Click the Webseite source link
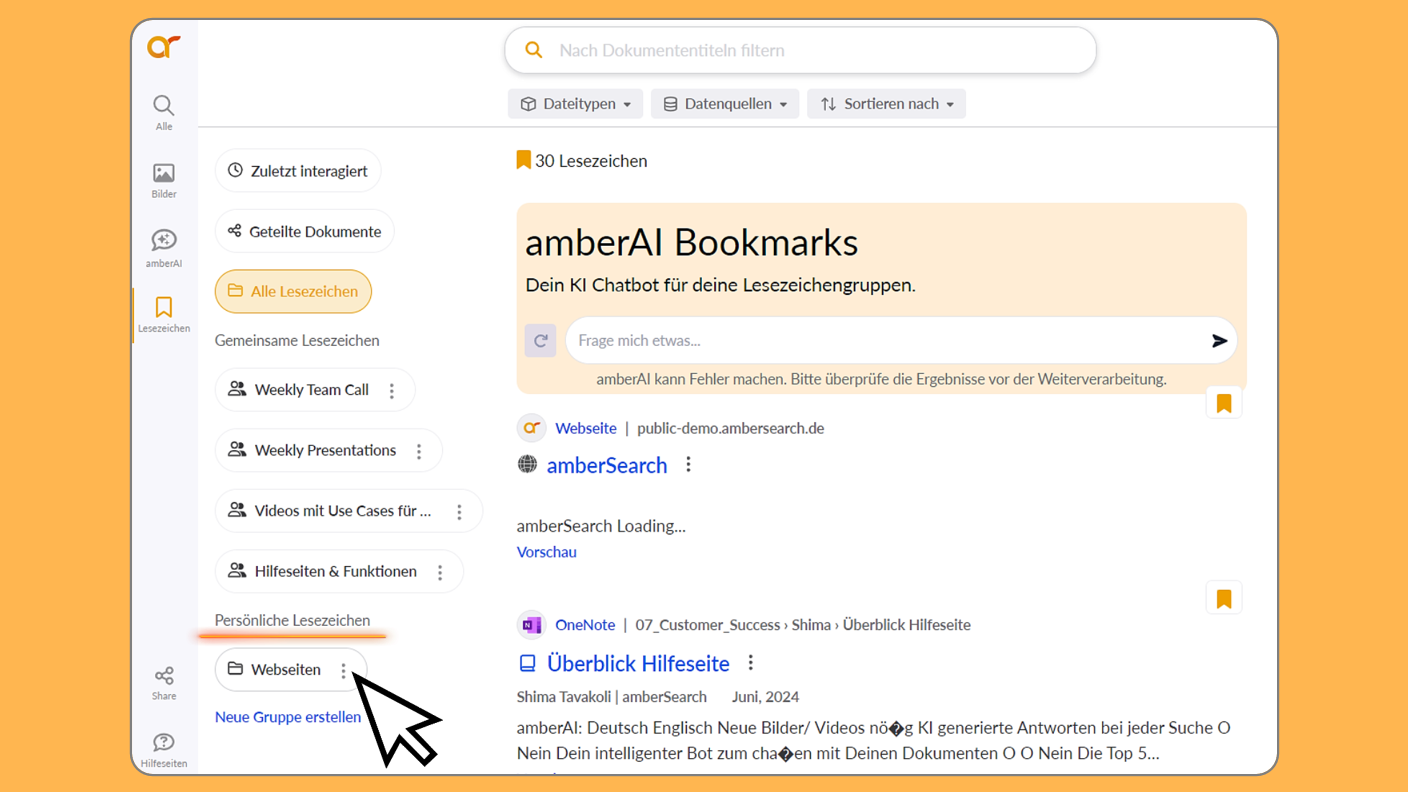Viewport: 1408px width, 792px height. pos(586,428)
